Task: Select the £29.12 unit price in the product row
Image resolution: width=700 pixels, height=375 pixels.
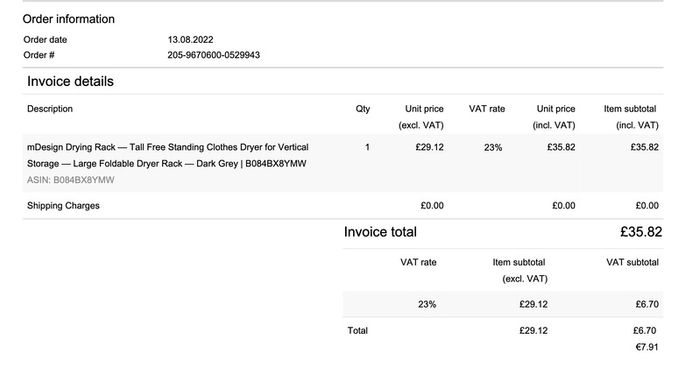Action: pos(429,147)
